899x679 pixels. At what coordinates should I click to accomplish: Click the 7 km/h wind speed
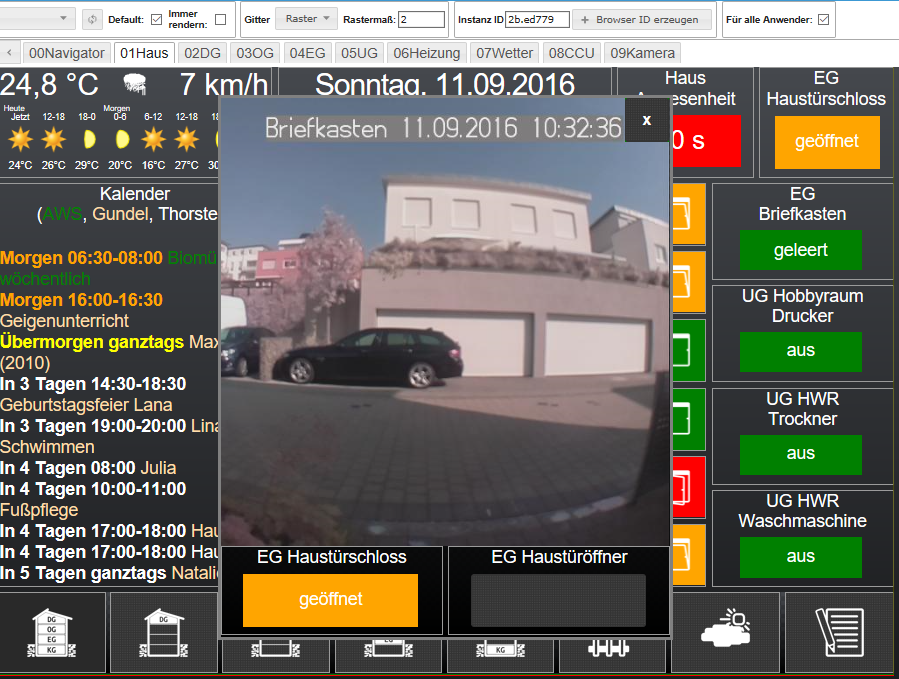224,85
